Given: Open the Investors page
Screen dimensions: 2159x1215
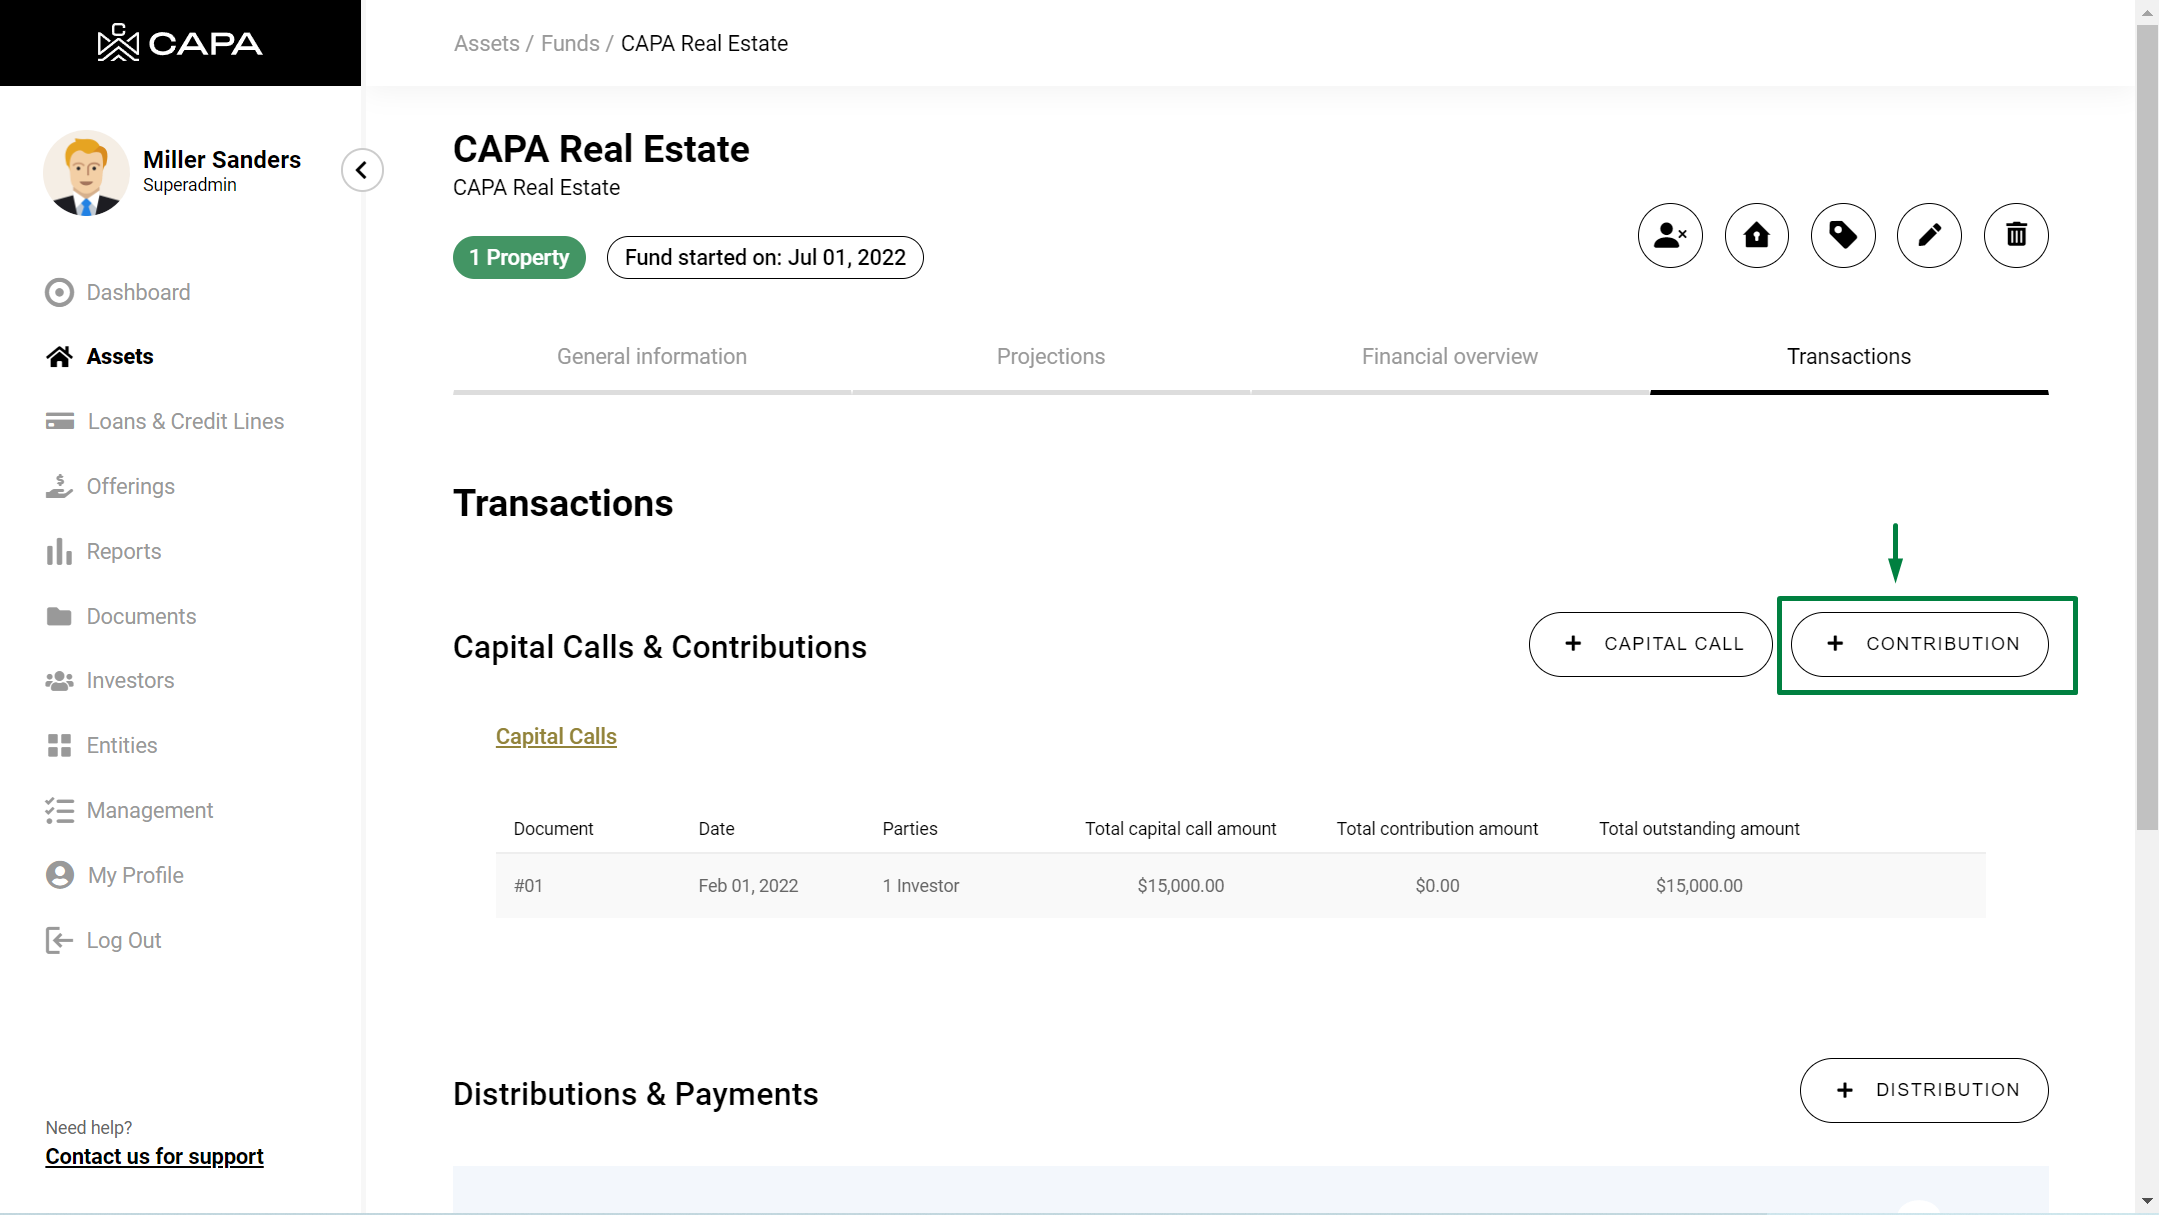Looking at the screenshot, I should pos(130,680).
